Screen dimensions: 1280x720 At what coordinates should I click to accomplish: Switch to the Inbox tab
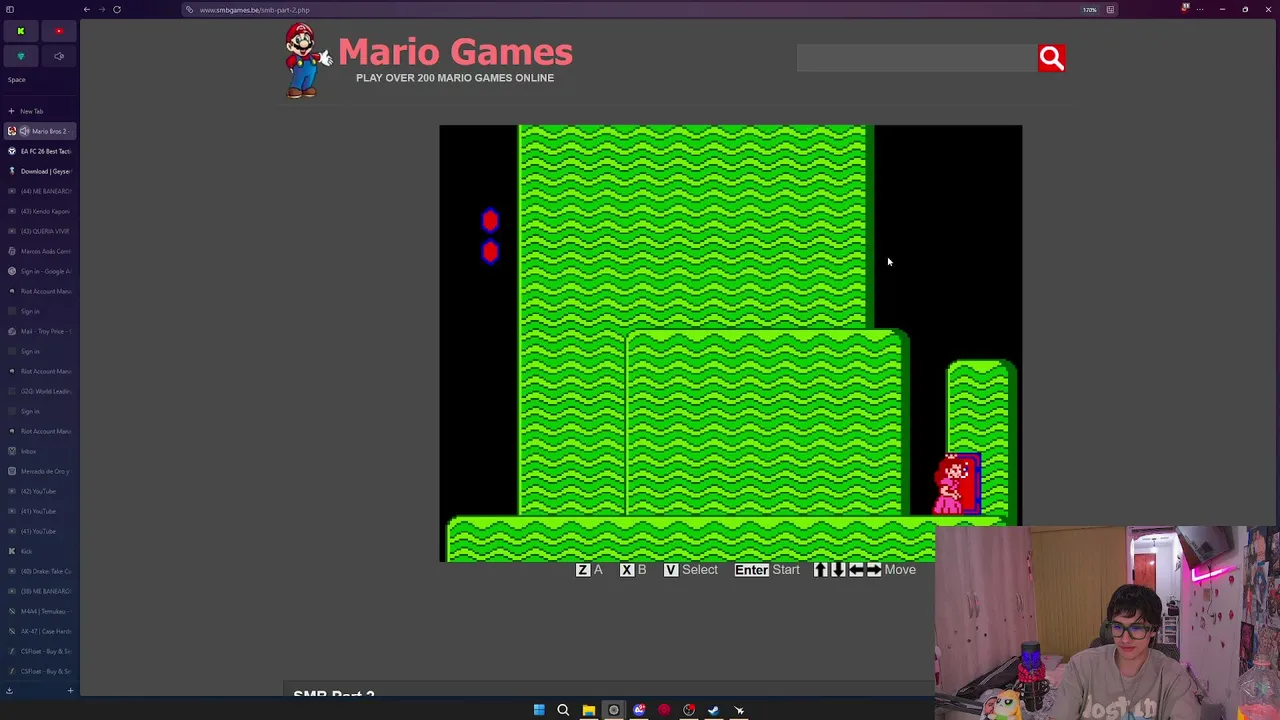click(x=38, y=451)
